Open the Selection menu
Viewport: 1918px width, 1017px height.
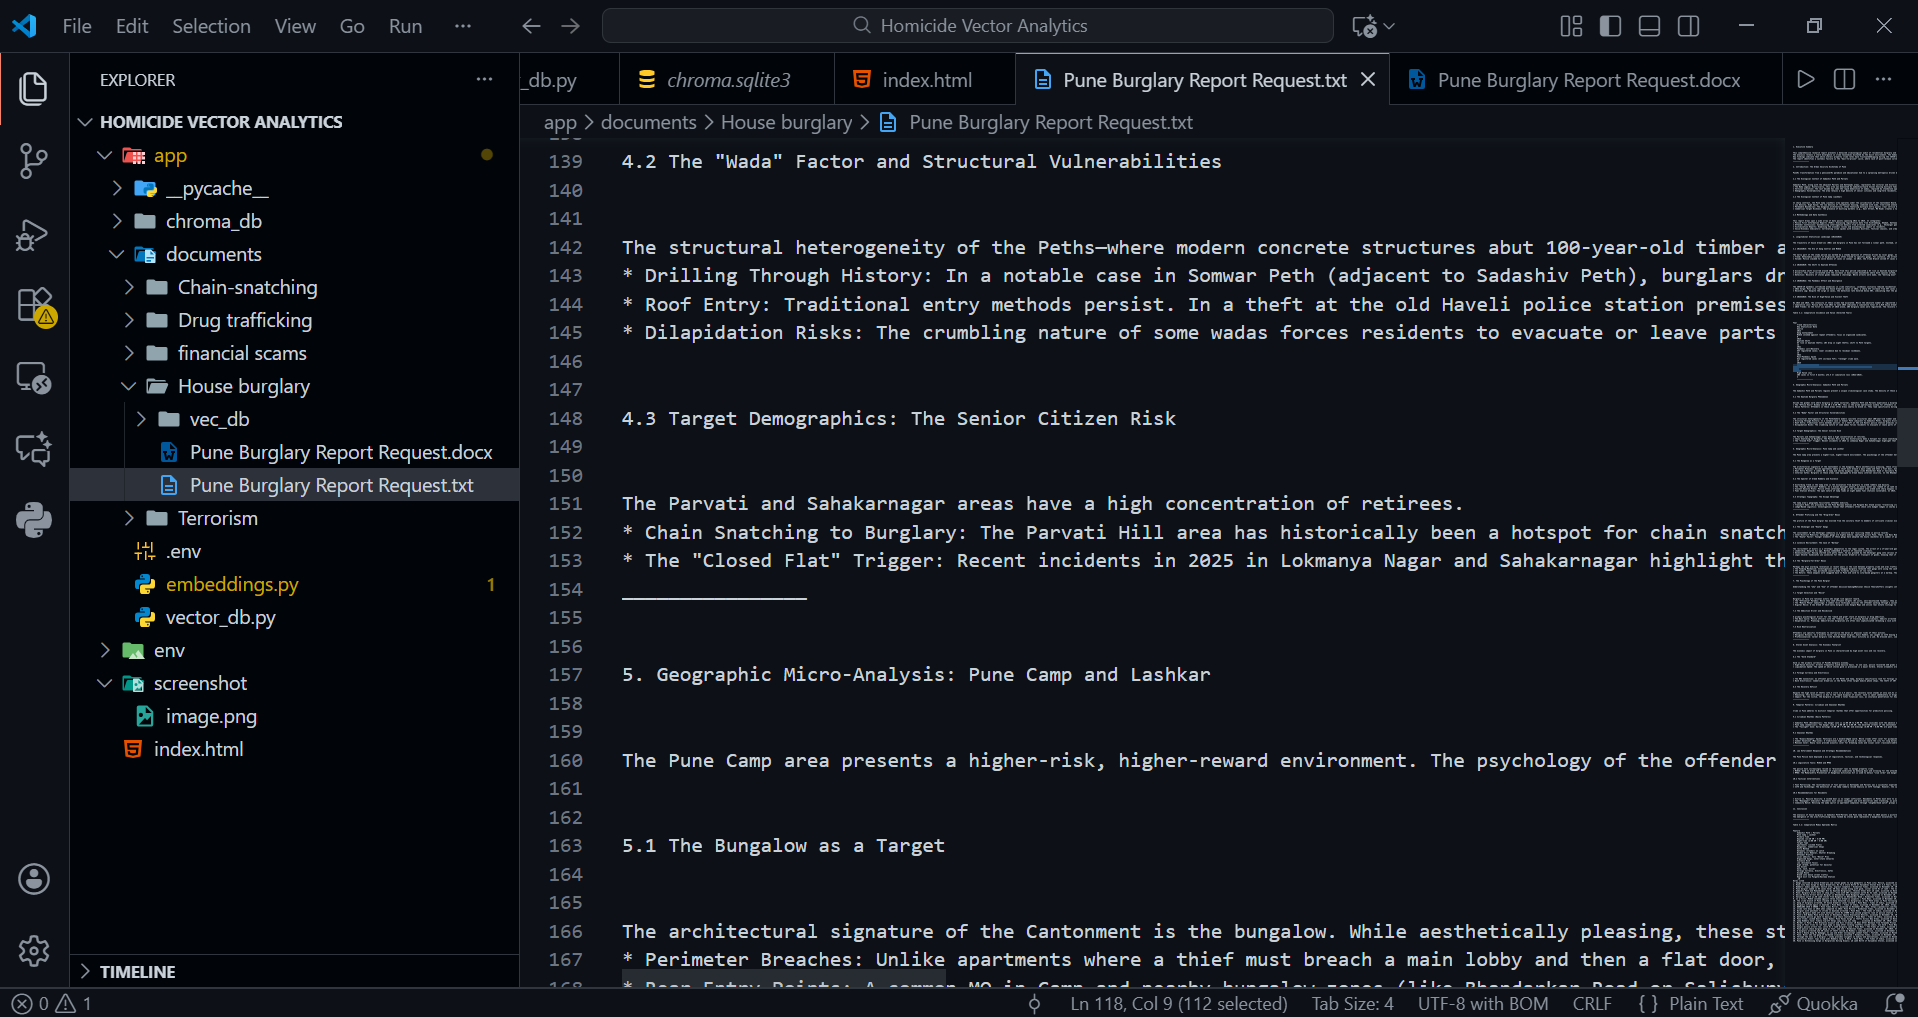coord(211,26)
